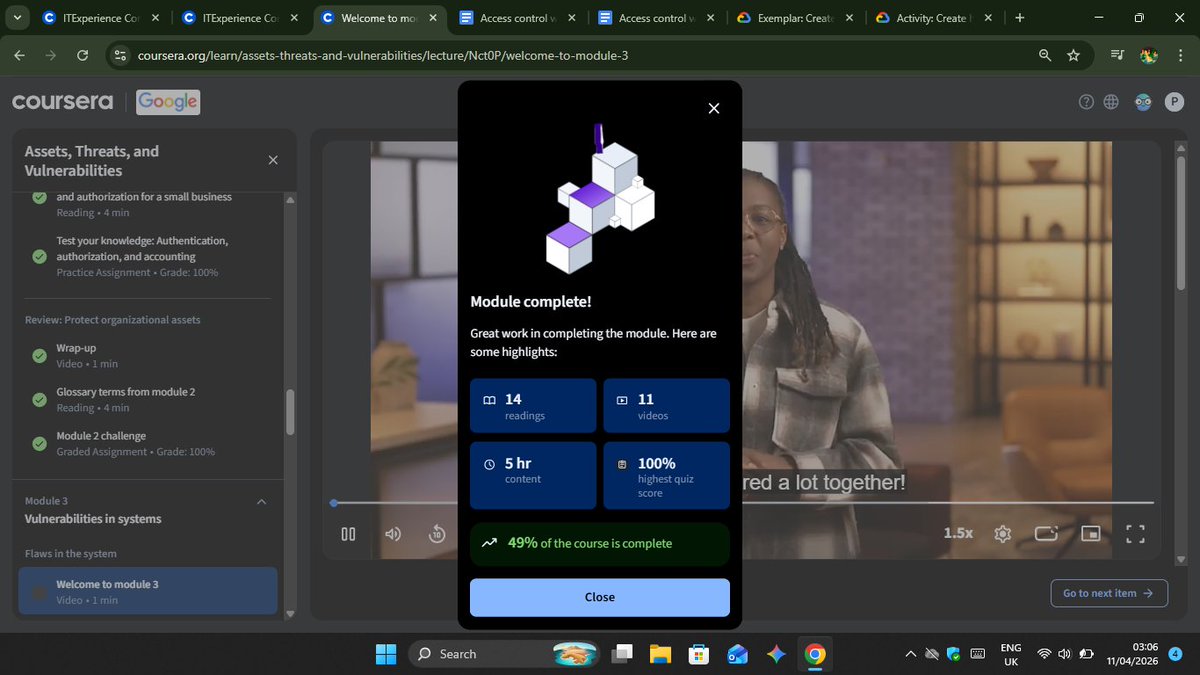Click Coursera logo
Image resolution: width=1200 pixels, height=675 pixels.
click(62, 102)
